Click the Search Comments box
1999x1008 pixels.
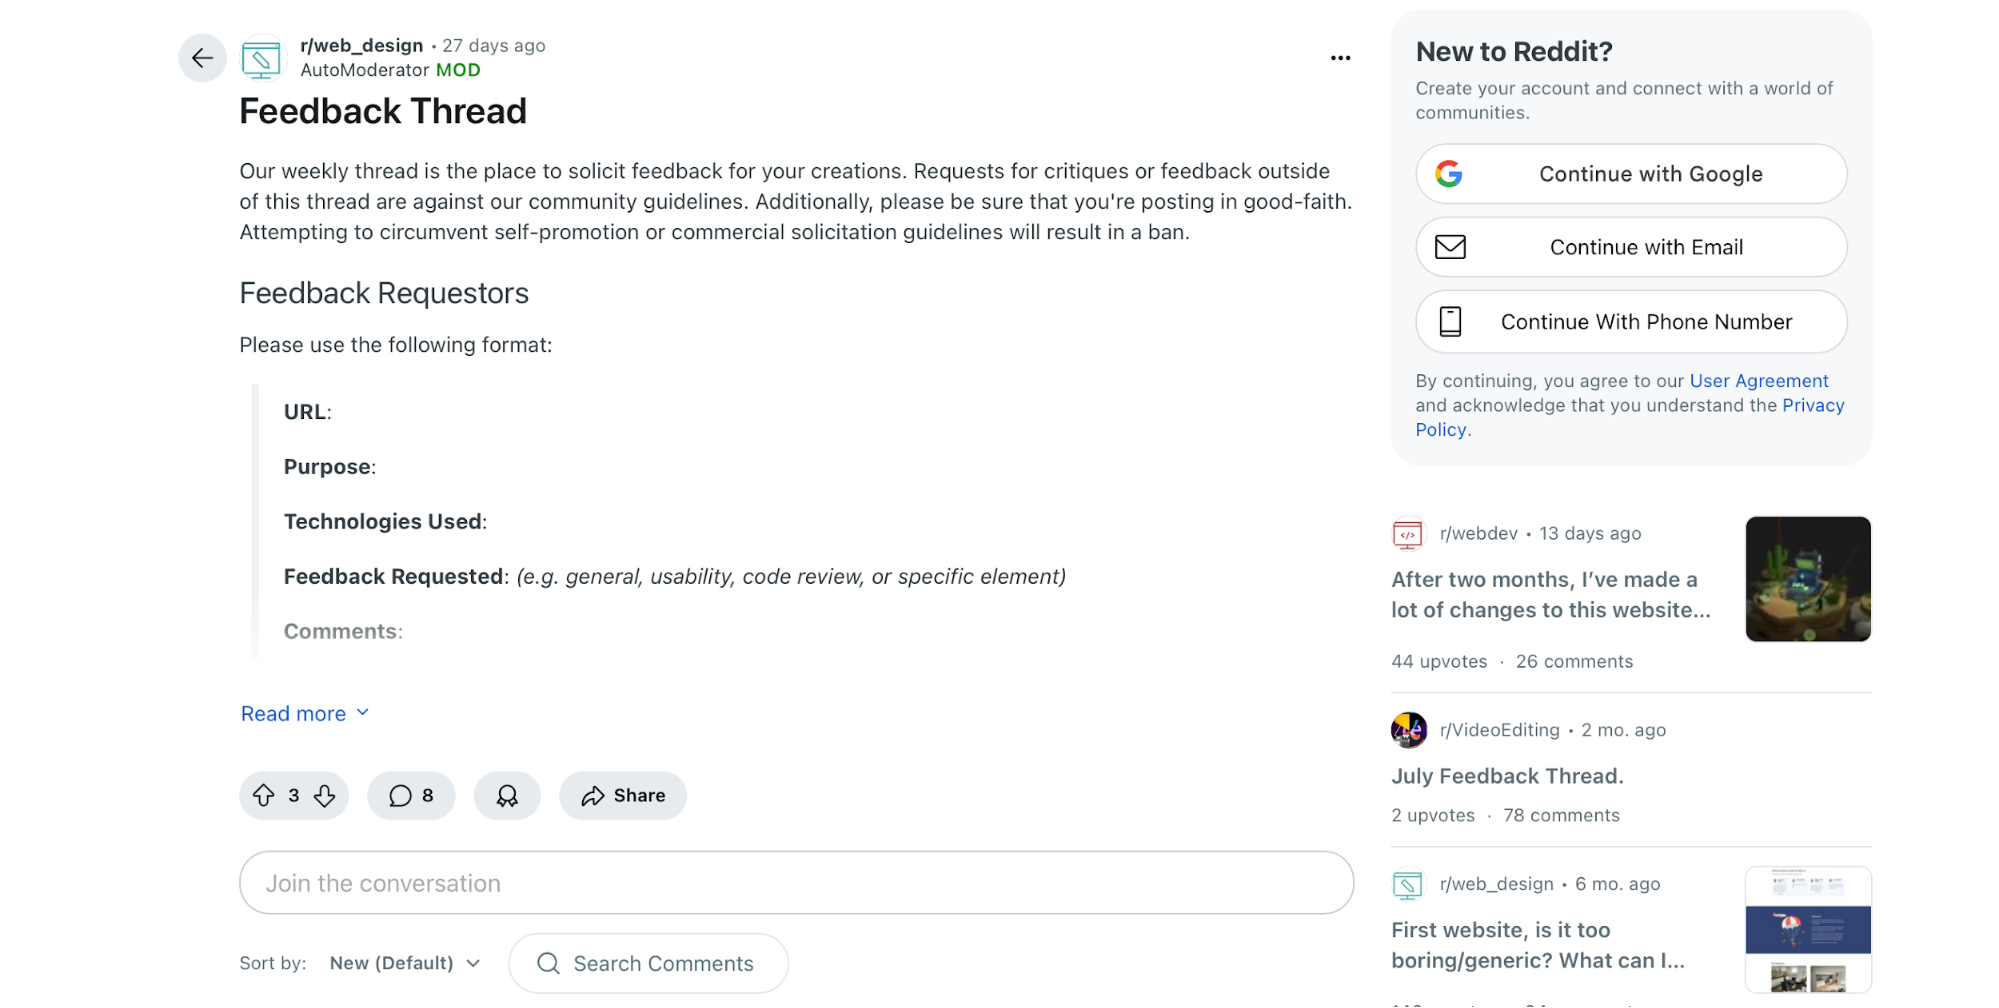pyautogui.click(x=662, y=963)
